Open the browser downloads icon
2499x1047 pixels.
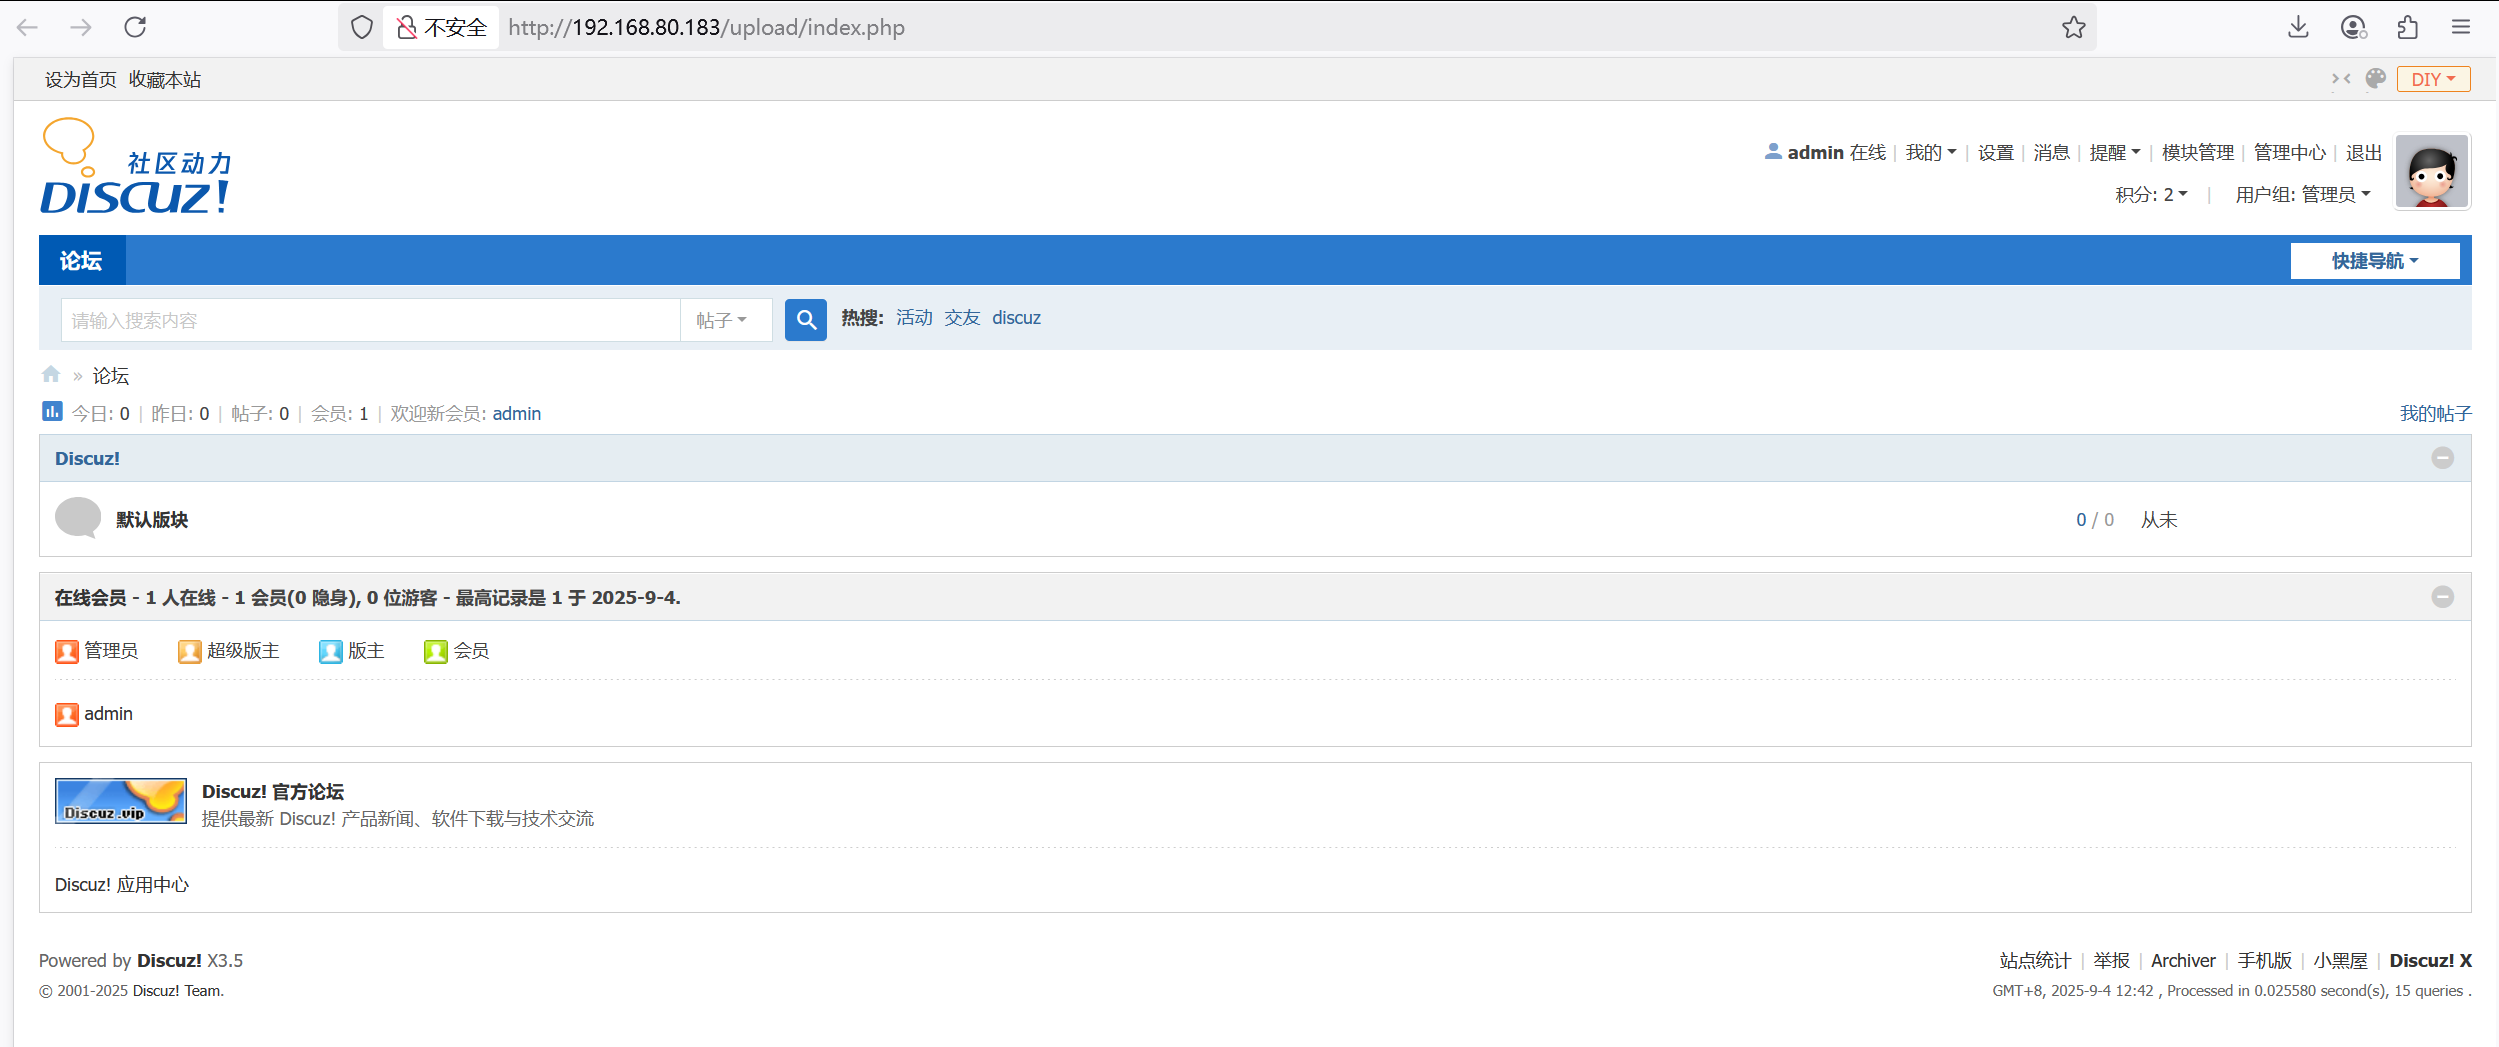[x=2298, y=27]
